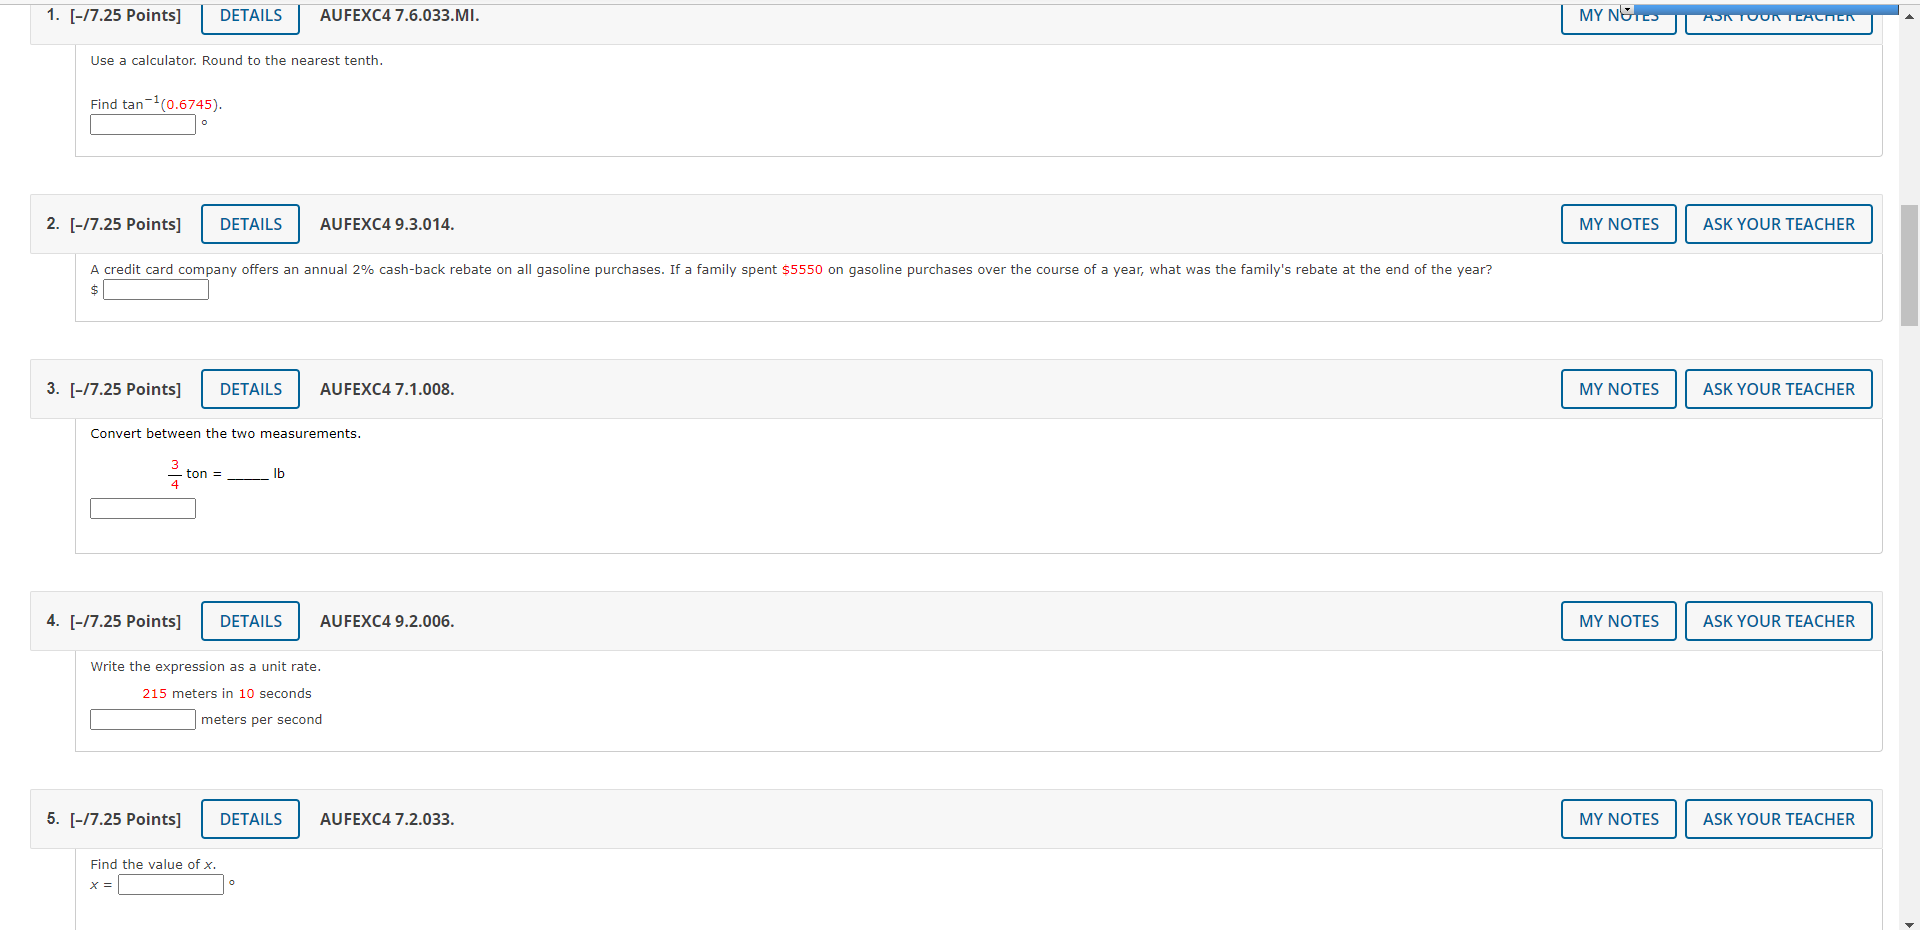Select the meters per second answer field
Image resolution: width=1920 pixels, height=930 pixels.
[142, 719]
